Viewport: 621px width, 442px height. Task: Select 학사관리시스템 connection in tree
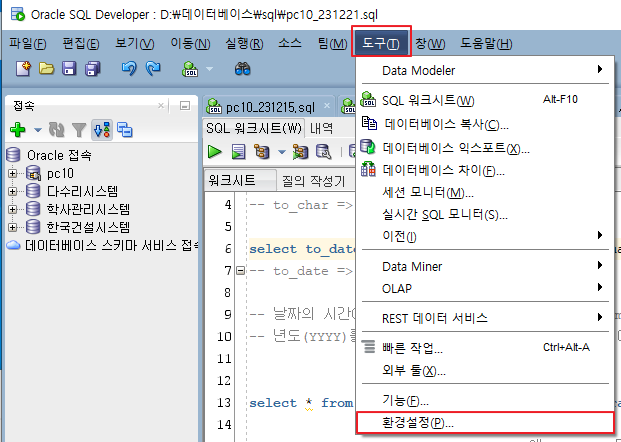click(x=88, y=209)
